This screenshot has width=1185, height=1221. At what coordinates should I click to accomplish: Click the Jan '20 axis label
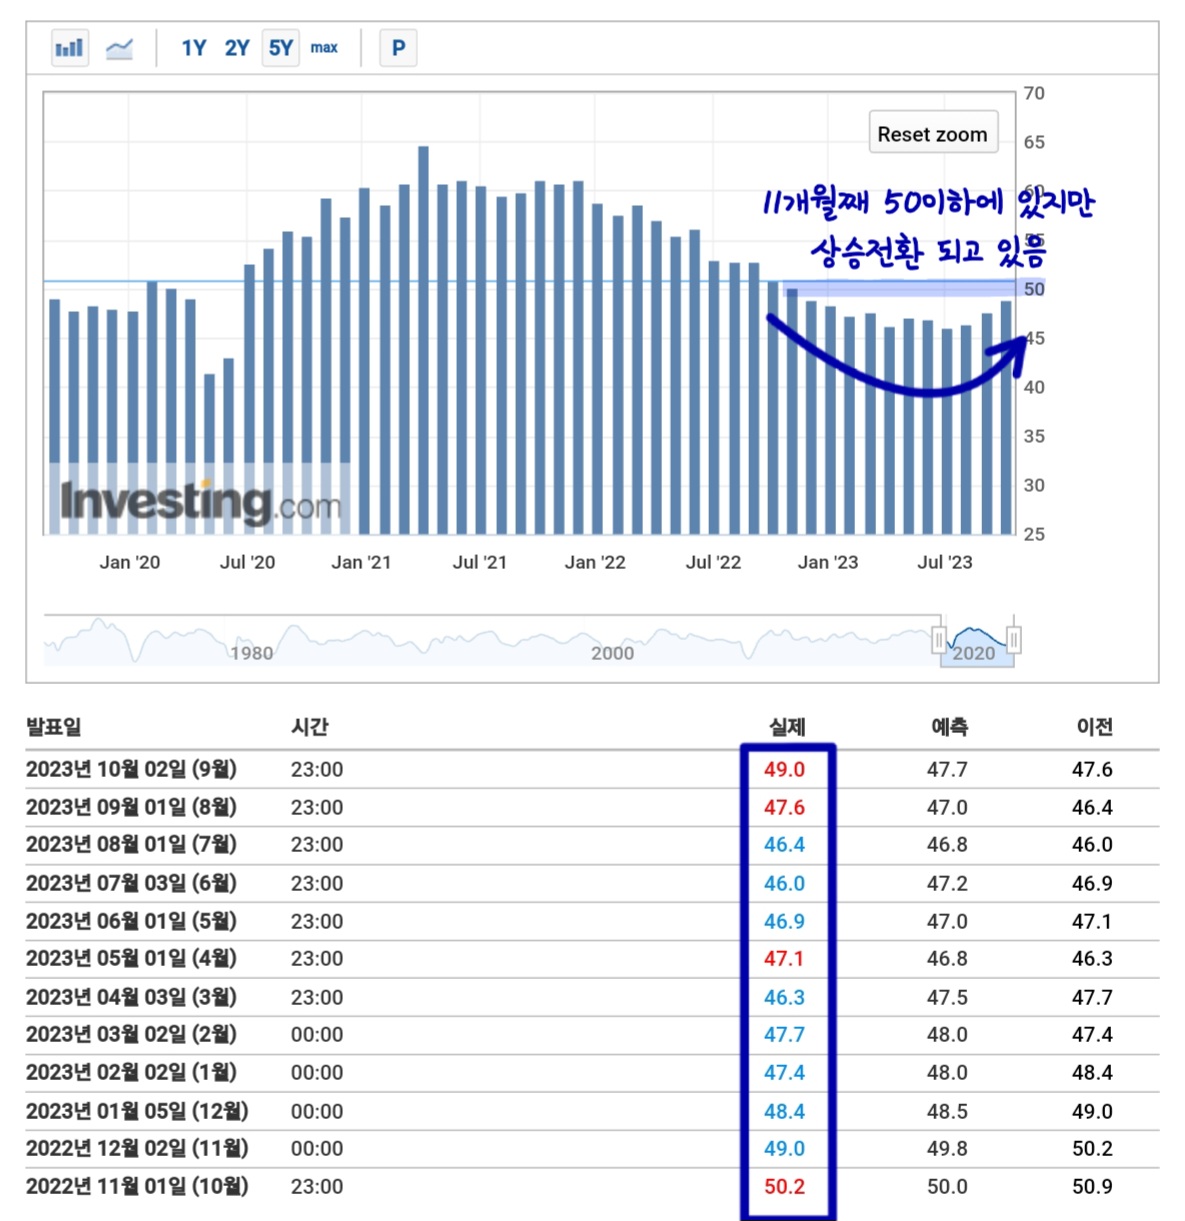pos(130,562)
